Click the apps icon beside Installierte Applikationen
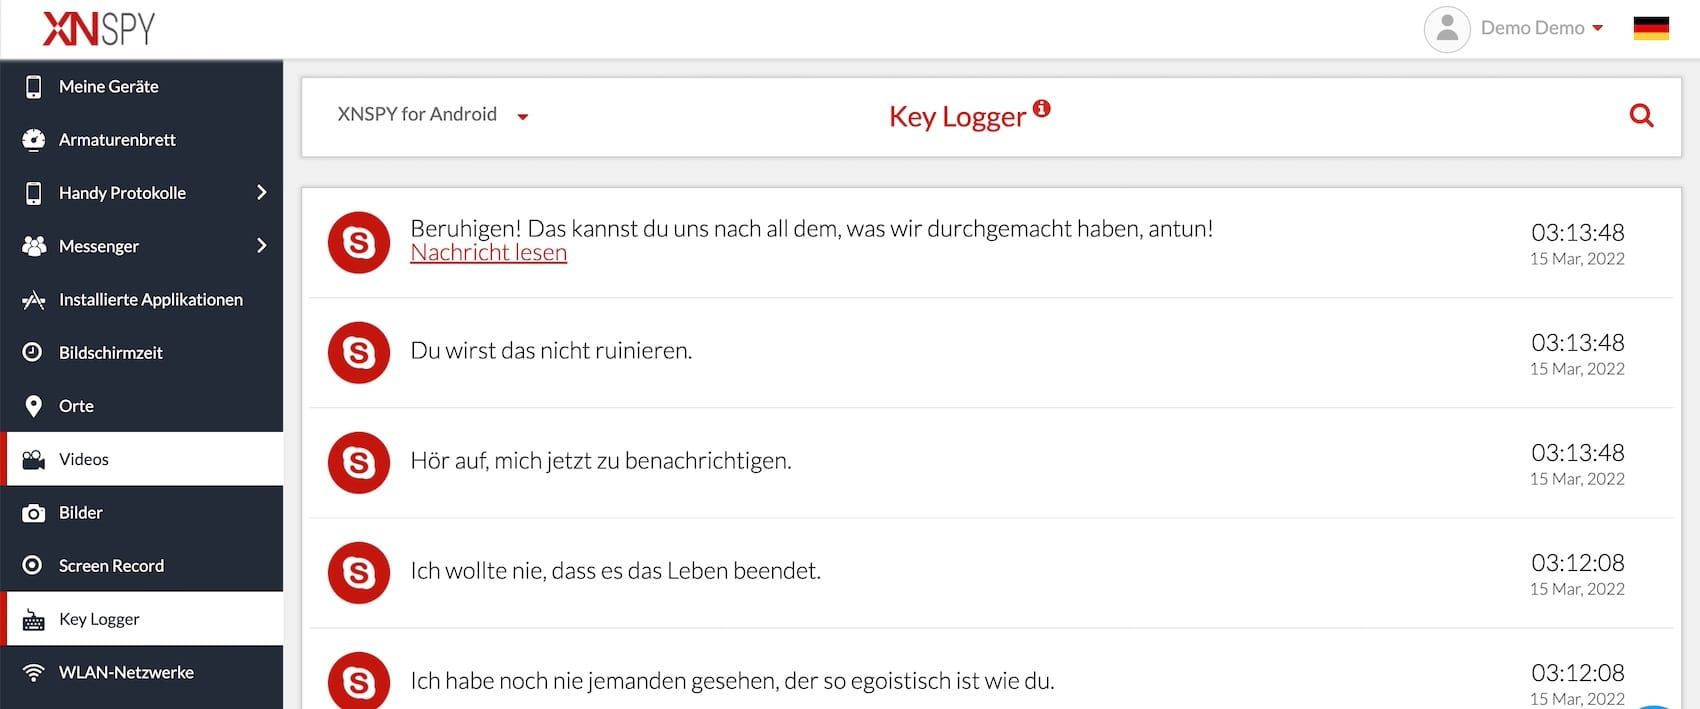The height and width of the screenshot is (709, 1700). pyautogui.click(x=34, y=300)
